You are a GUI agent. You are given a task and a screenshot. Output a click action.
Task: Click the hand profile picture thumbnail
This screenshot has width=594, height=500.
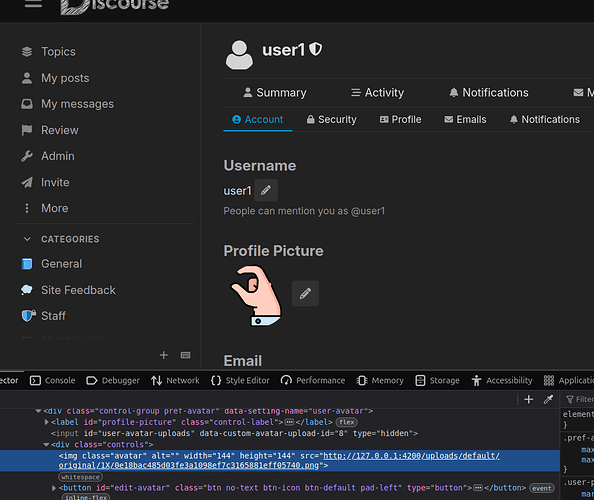click(x=256, y=296)
